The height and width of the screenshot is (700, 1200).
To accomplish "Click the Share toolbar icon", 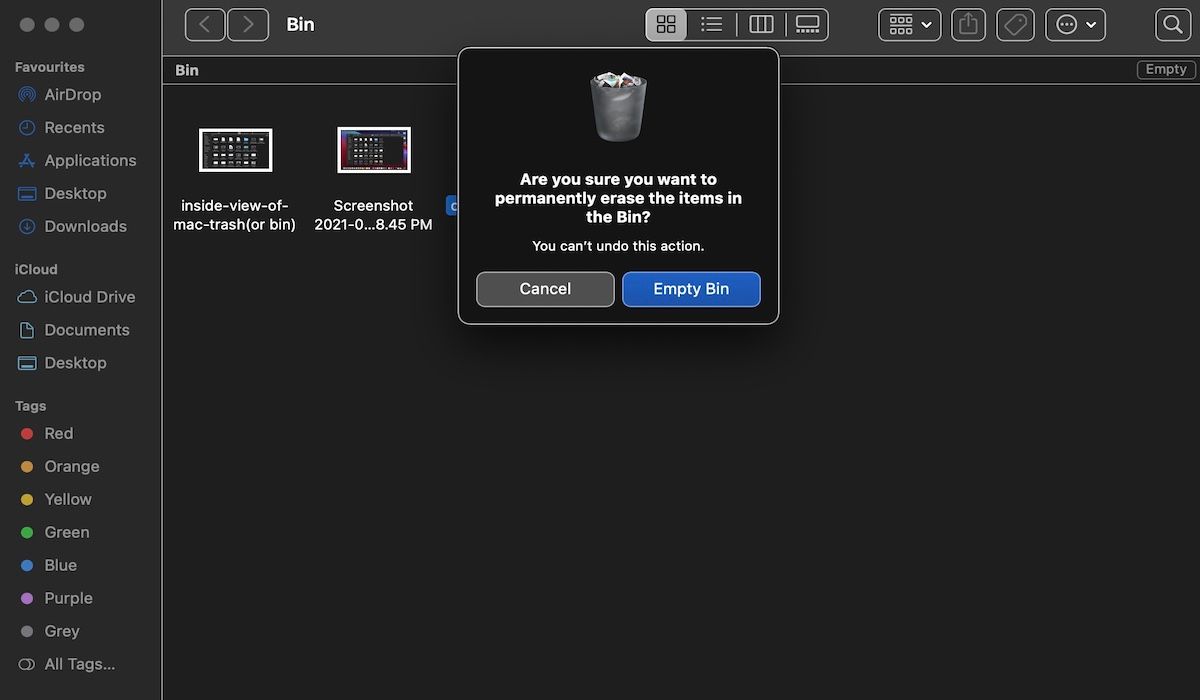I will [x=968, y=24].
